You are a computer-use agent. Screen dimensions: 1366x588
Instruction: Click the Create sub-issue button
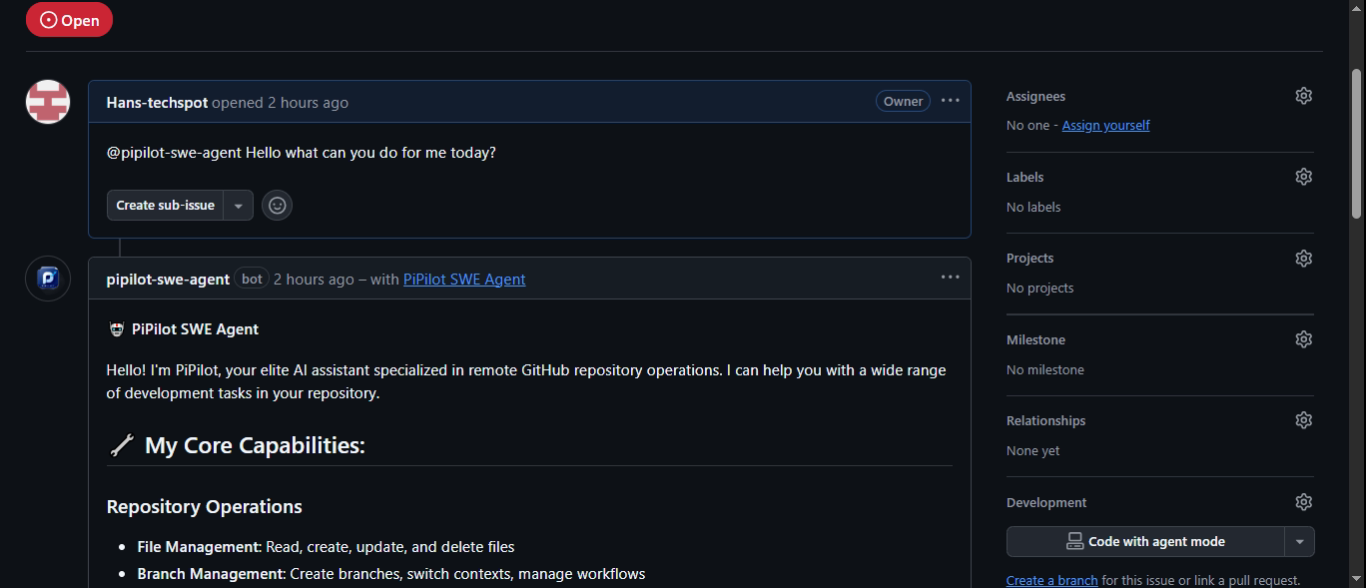click(165, 205)
